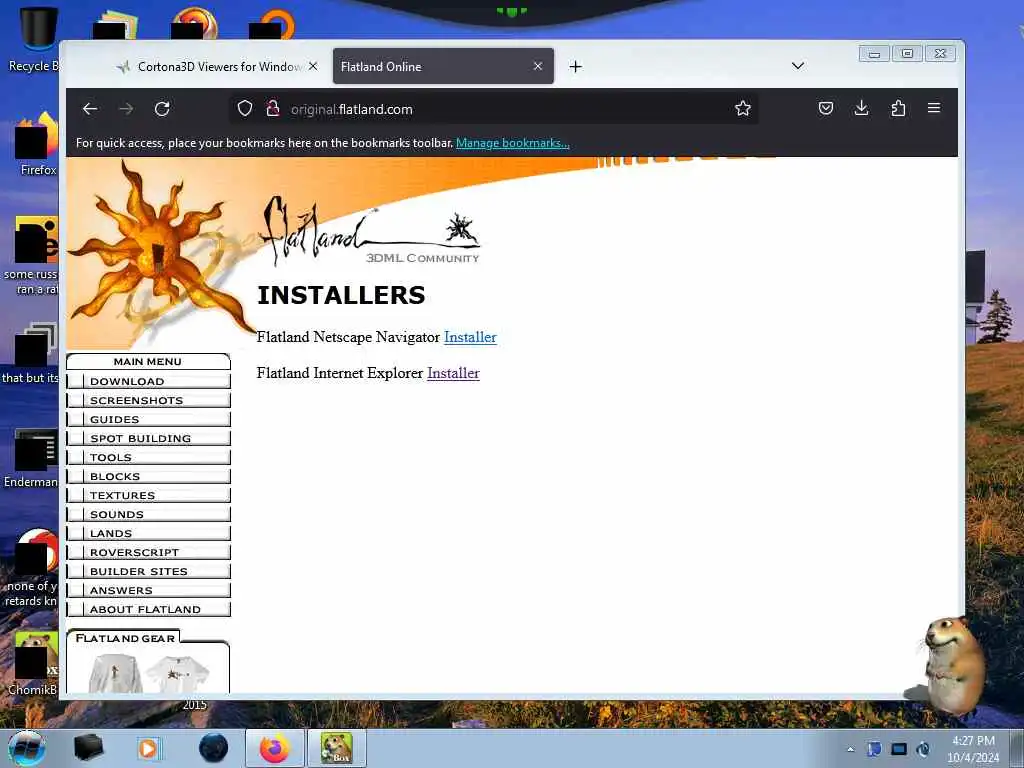This screenshot has width=1024, height=768.
Task: Open the dark globe taskbar icon
Action: click(214, 748)
